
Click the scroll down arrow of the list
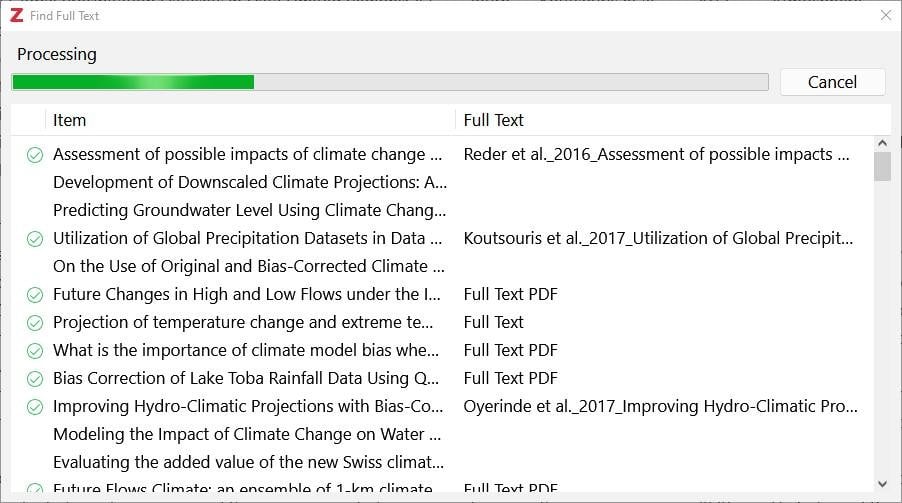[x=882, y=485]
